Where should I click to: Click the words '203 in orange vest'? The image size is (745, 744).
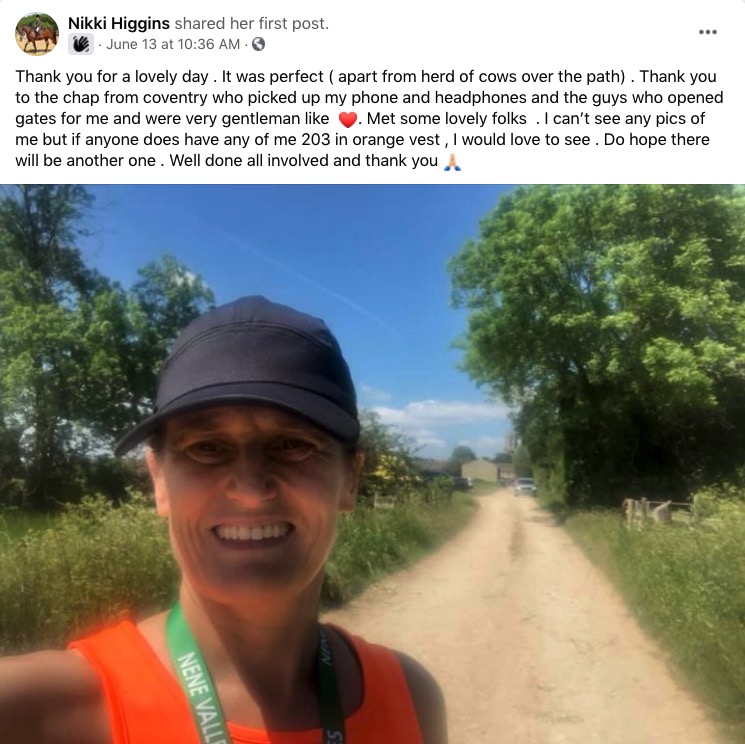click(x=371, y=140)
